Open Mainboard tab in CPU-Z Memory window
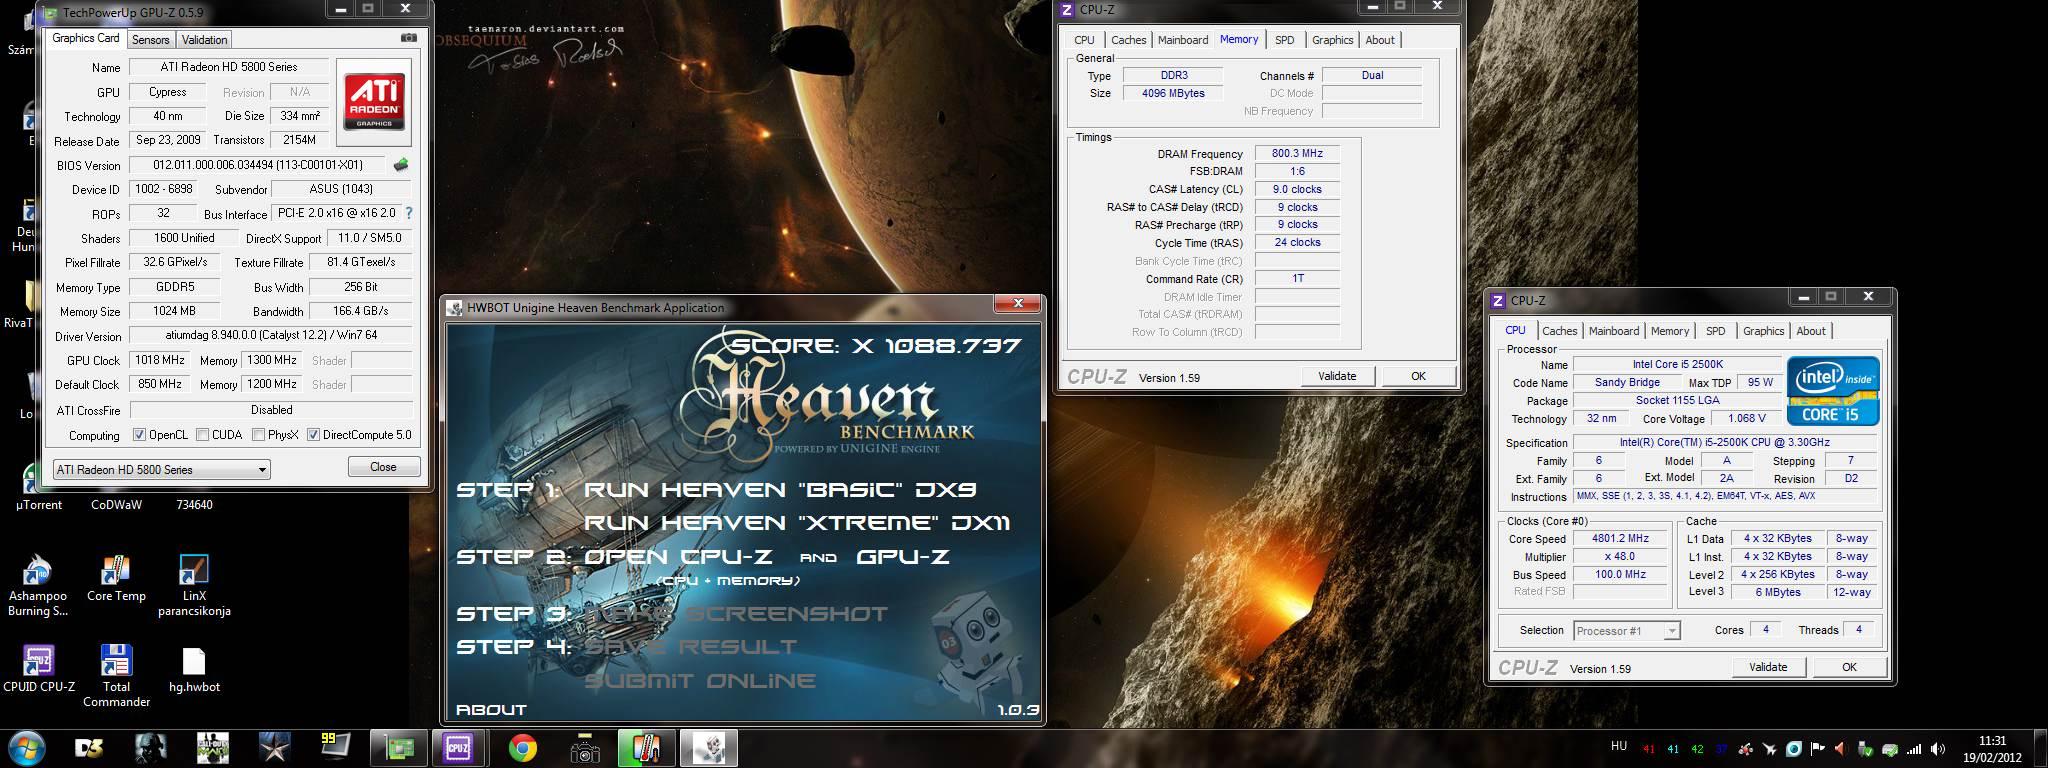Viewport: 2048px width, 768px height. (1183, 40)
